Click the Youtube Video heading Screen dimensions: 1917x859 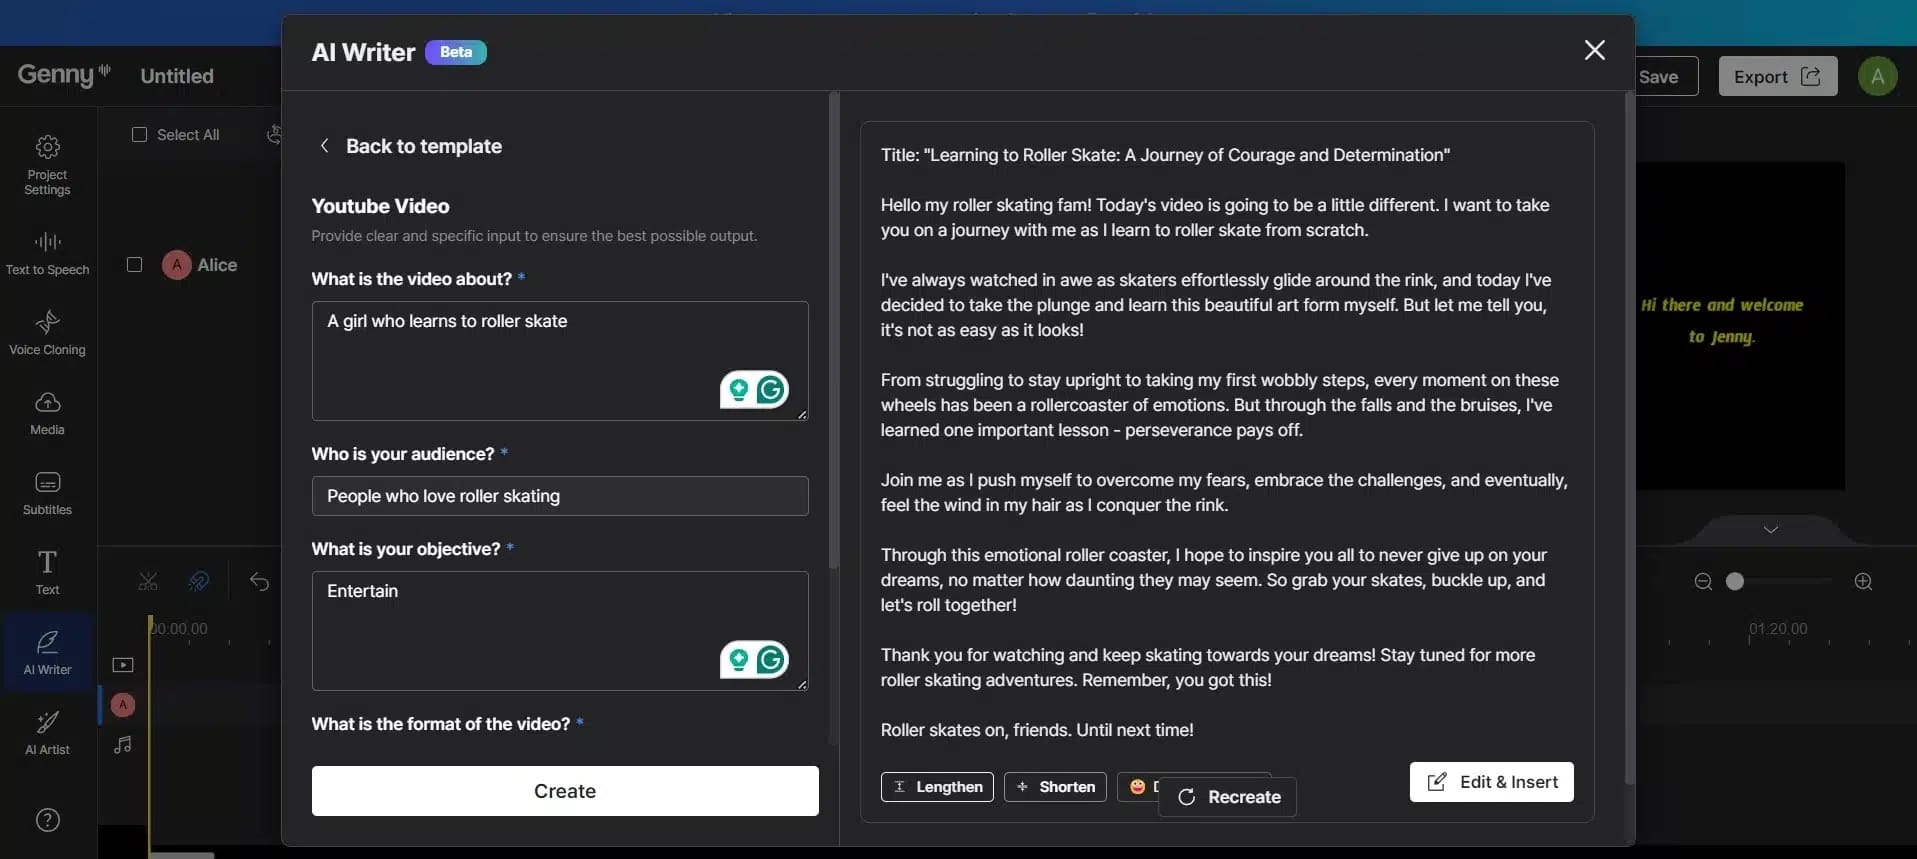pos(380,206)
